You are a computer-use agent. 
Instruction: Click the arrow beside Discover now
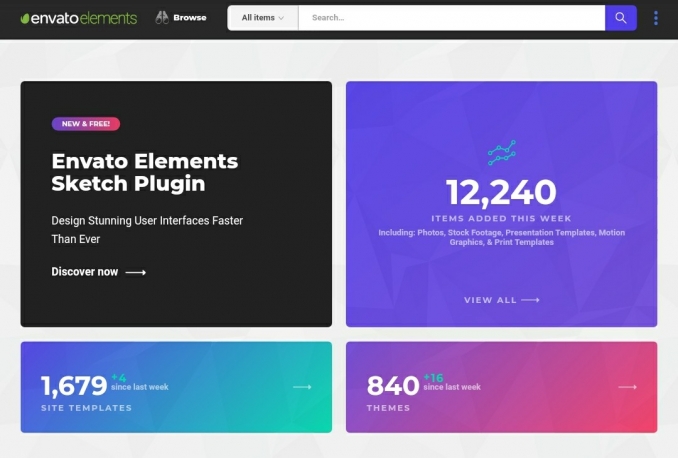[136, 272]
